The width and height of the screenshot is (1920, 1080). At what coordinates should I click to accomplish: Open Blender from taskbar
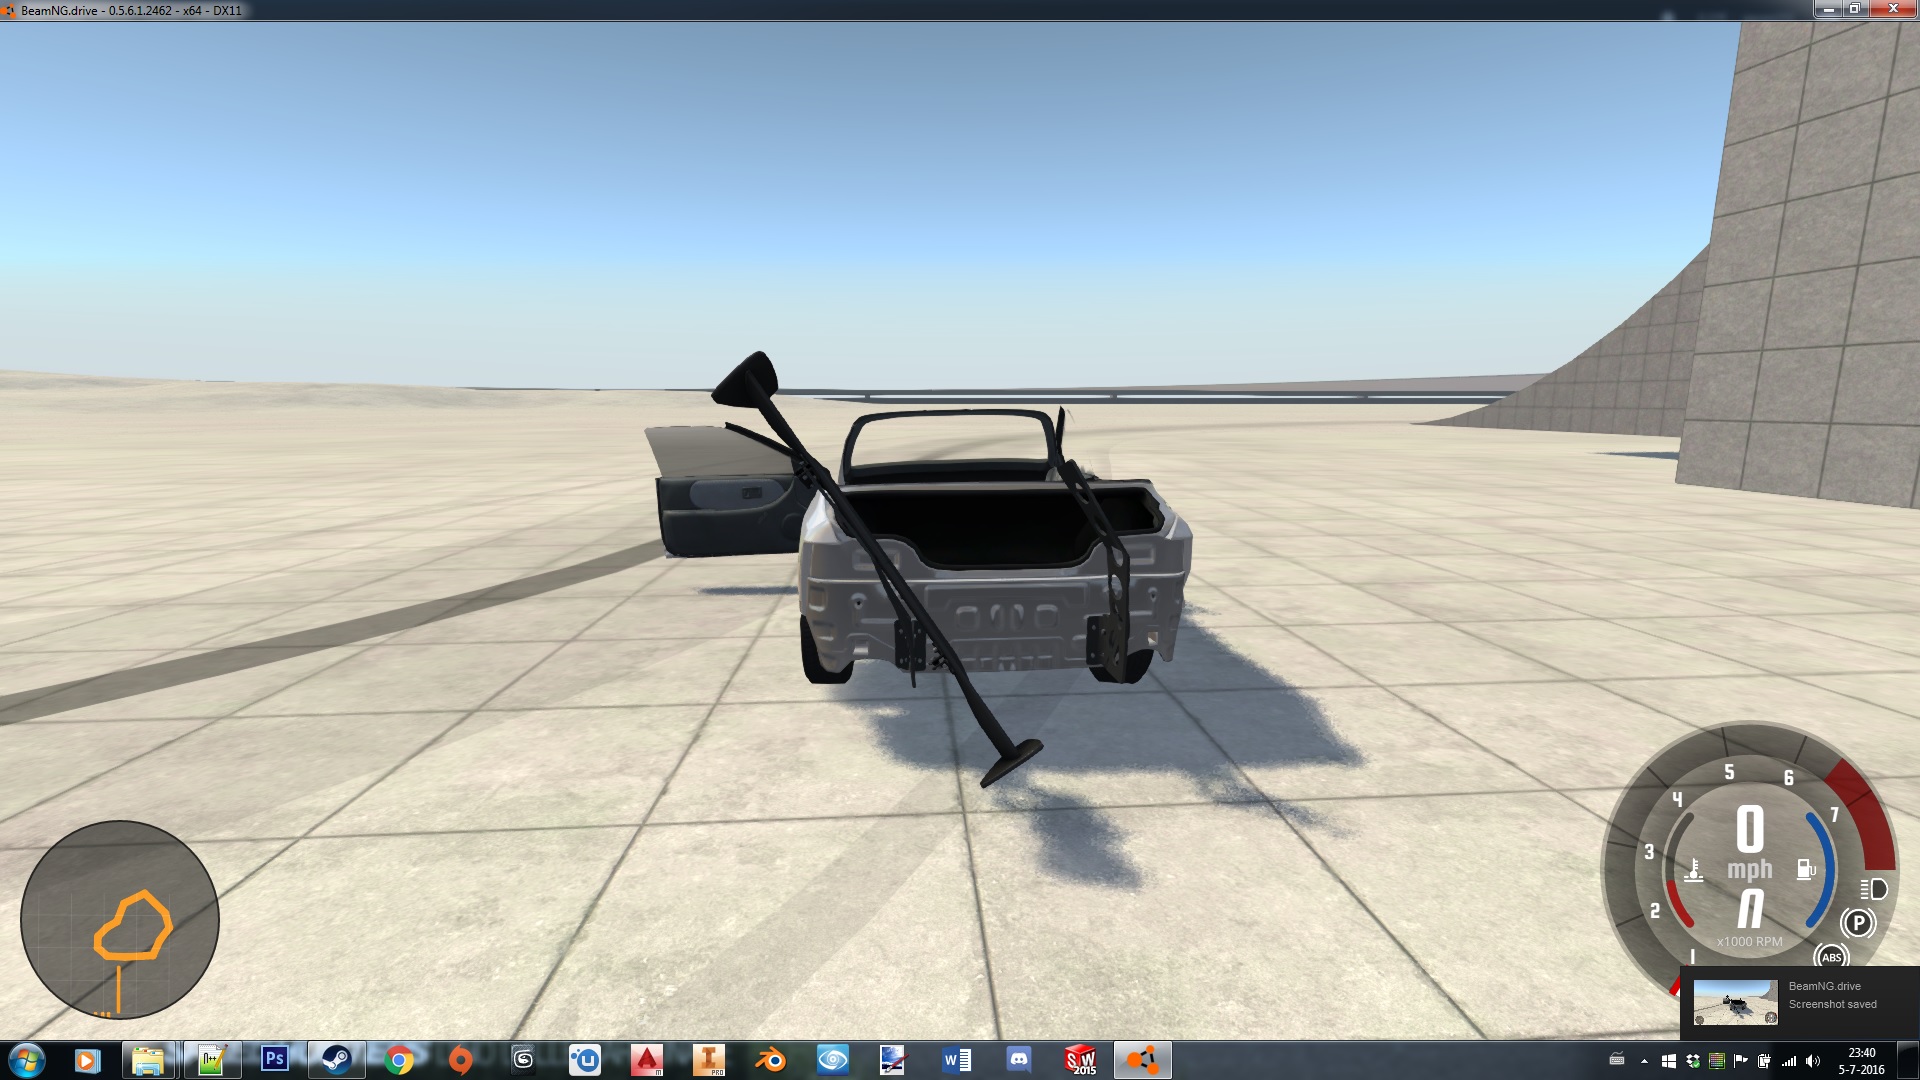coord(771,1060)
